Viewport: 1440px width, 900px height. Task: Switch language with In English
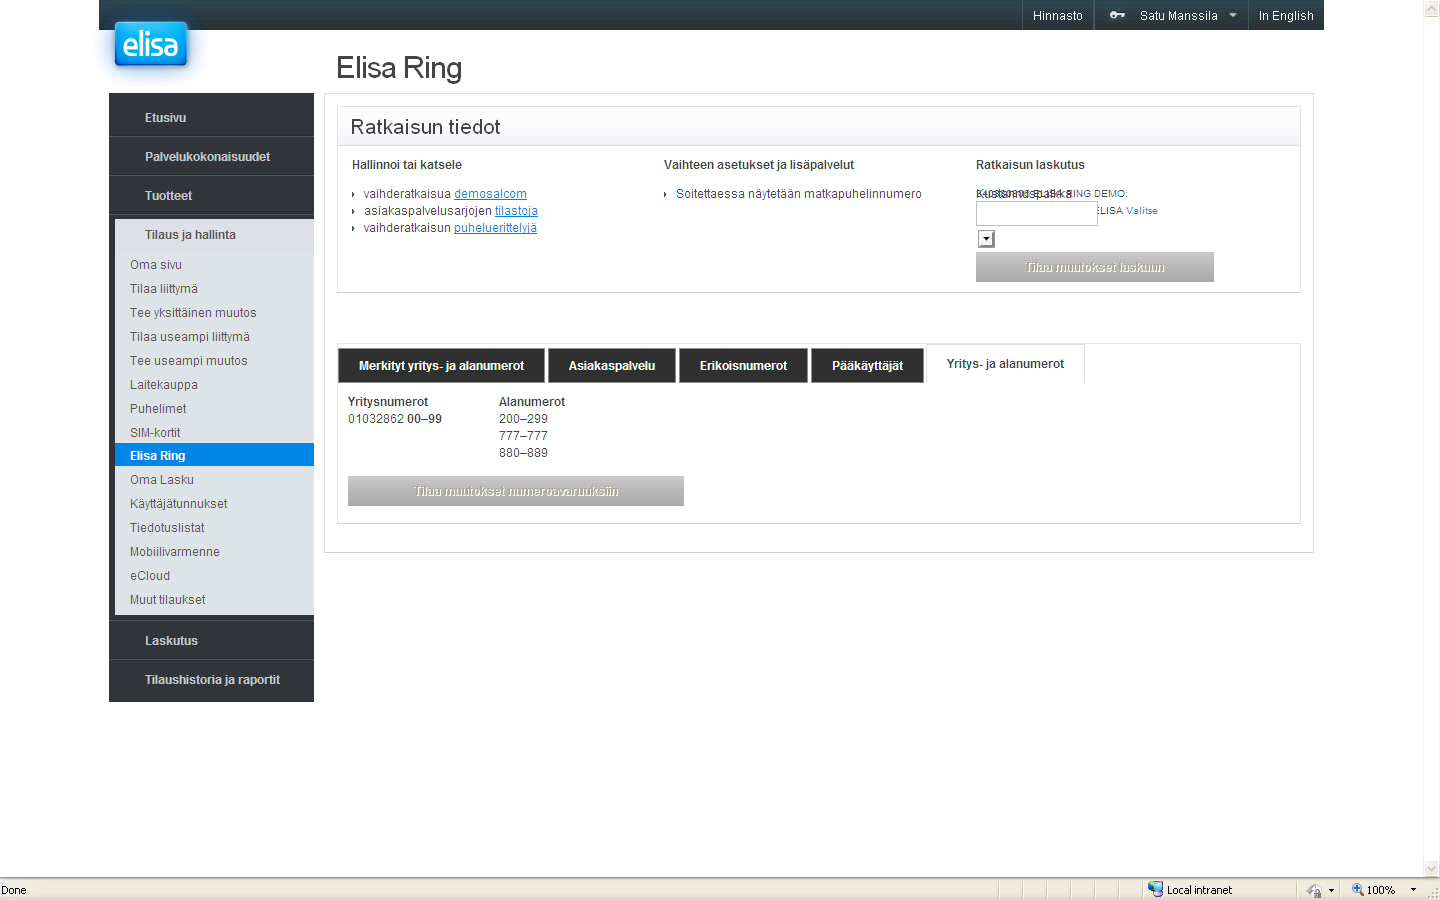coord(1286,15)
